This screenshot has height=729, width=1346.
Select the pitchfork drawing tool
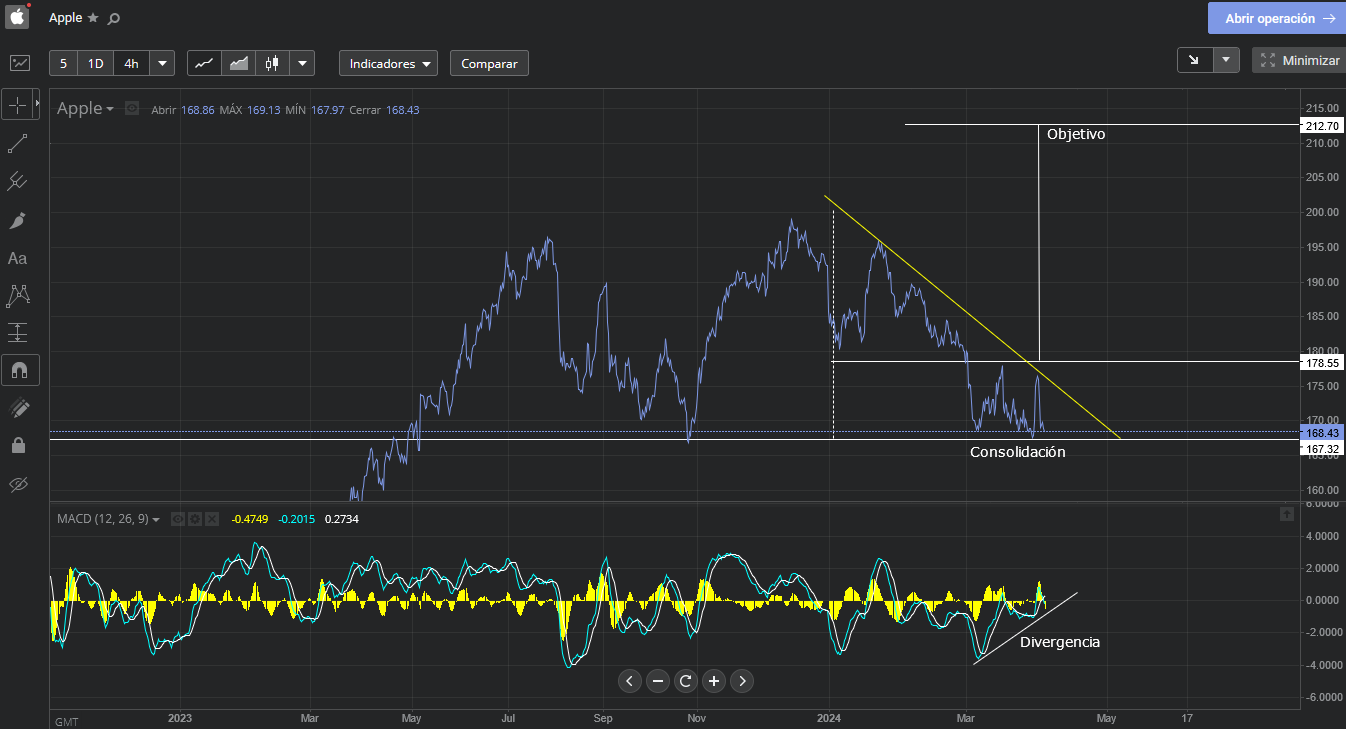[x=17, y=181]
